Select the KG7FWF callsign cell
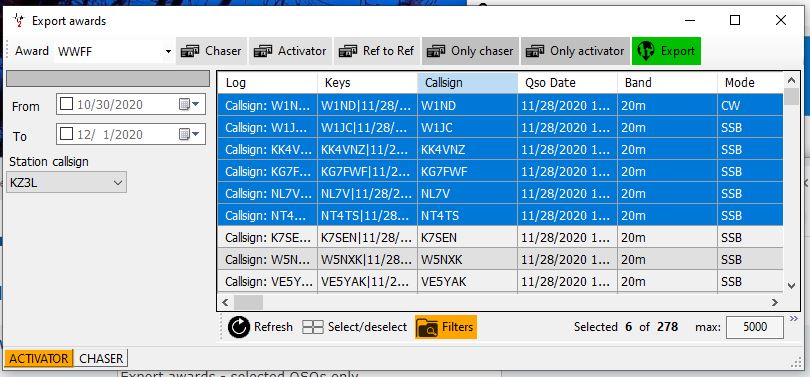The image size is (810, 377). click(468, 171)
